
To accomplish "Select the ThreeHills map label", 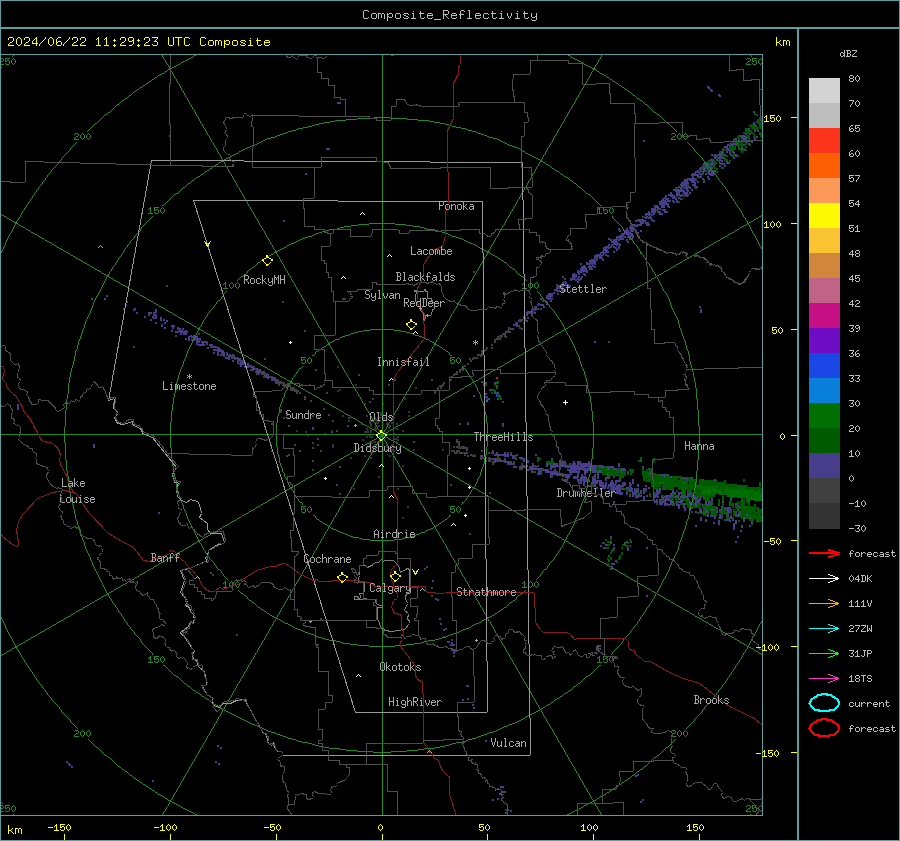I will [503, 437].
